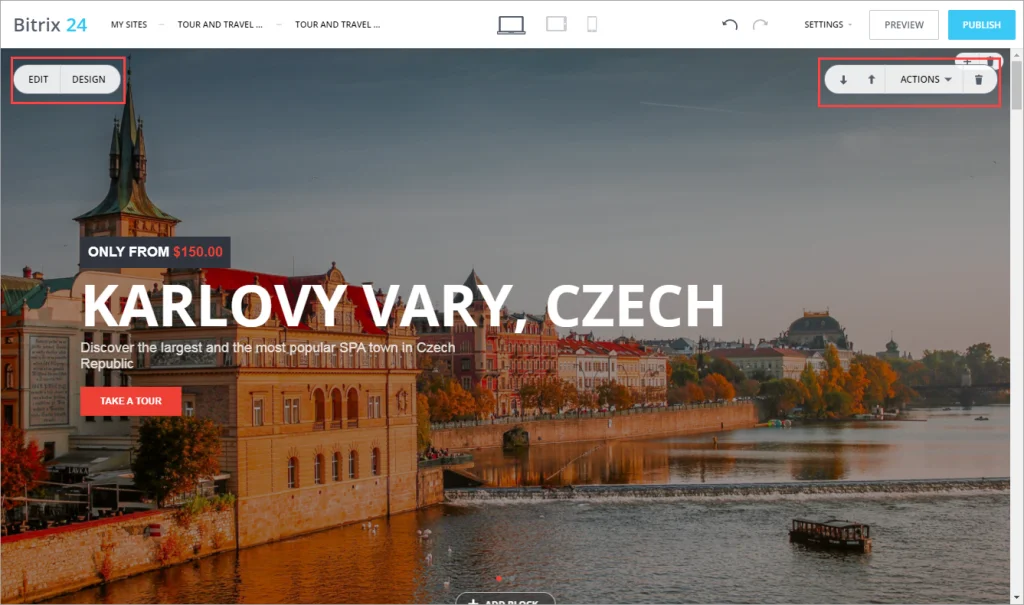Move block up with arrow icon

(871, 80)
